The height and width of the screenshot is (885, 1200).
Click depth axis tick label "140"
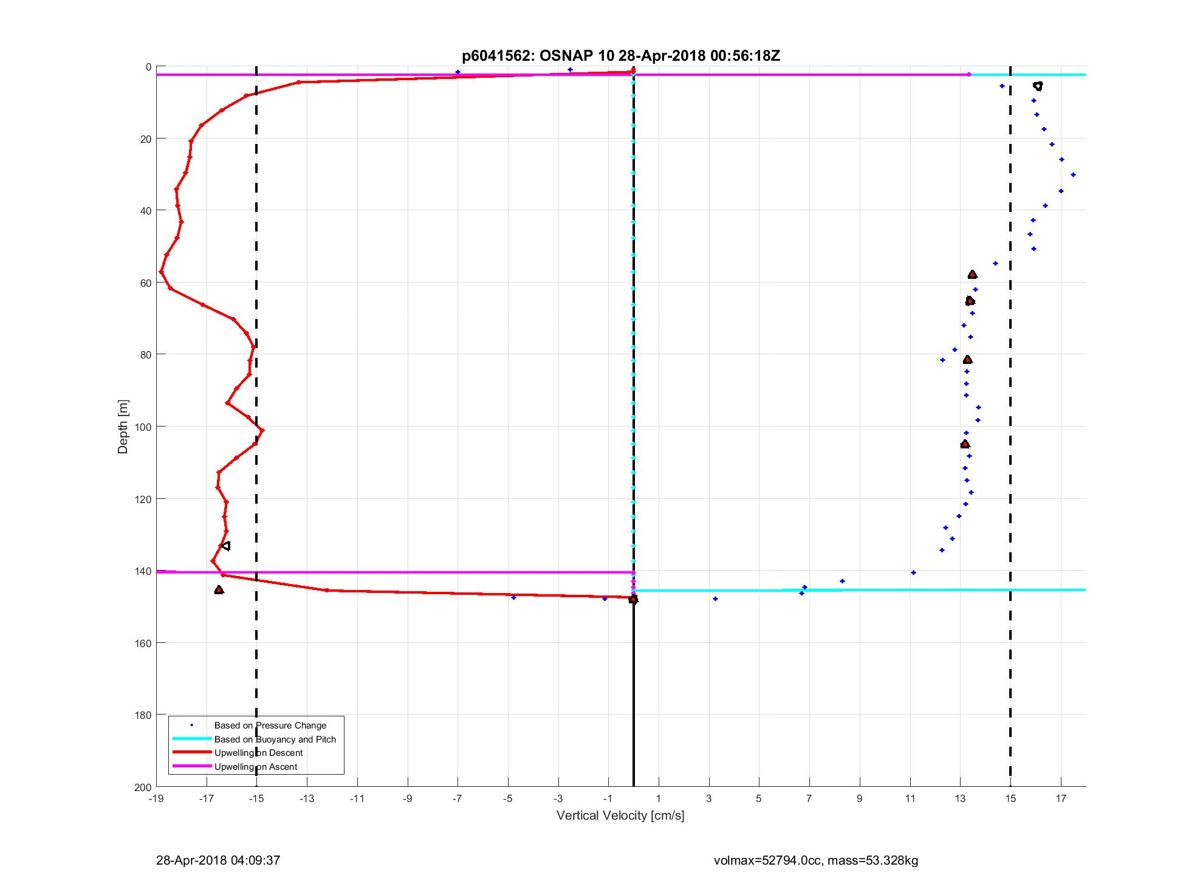tap(142, 571)
